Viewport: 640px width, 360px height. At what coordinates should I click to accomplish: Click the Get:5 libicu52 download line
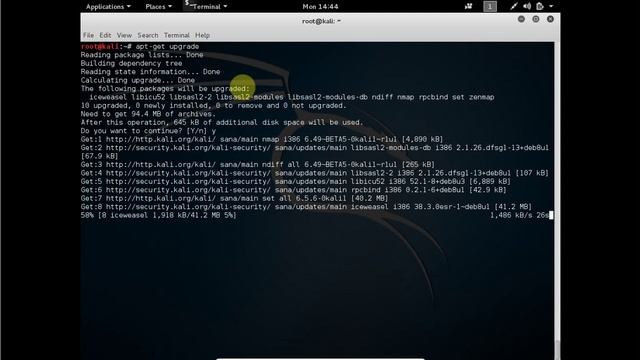coord(296,182)
